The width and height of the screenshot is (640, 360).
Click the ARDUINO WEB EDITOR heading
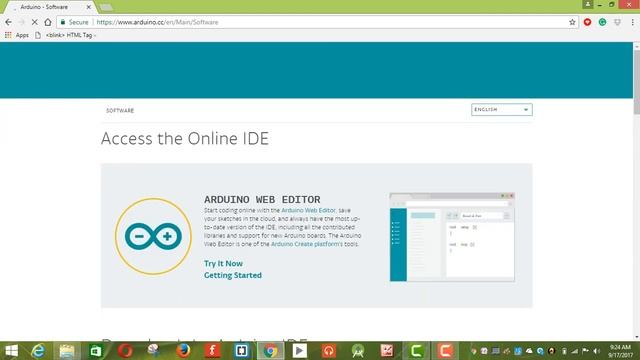pyautogui.click(x=262, y=200)
